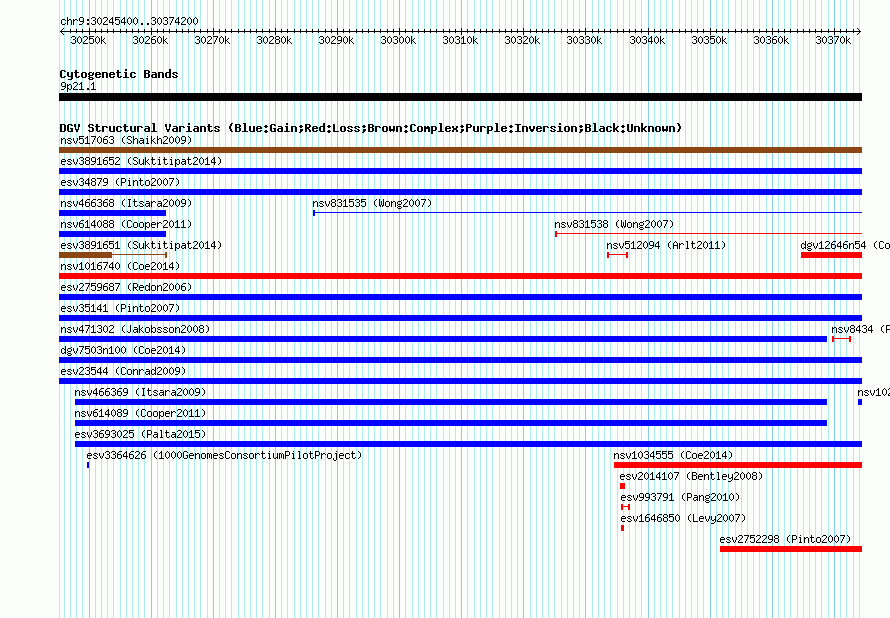This screenshot has width=890, height=618.
Task: Click the red nsv1016740 (Coe2014) loss bar
Action: 460,276
